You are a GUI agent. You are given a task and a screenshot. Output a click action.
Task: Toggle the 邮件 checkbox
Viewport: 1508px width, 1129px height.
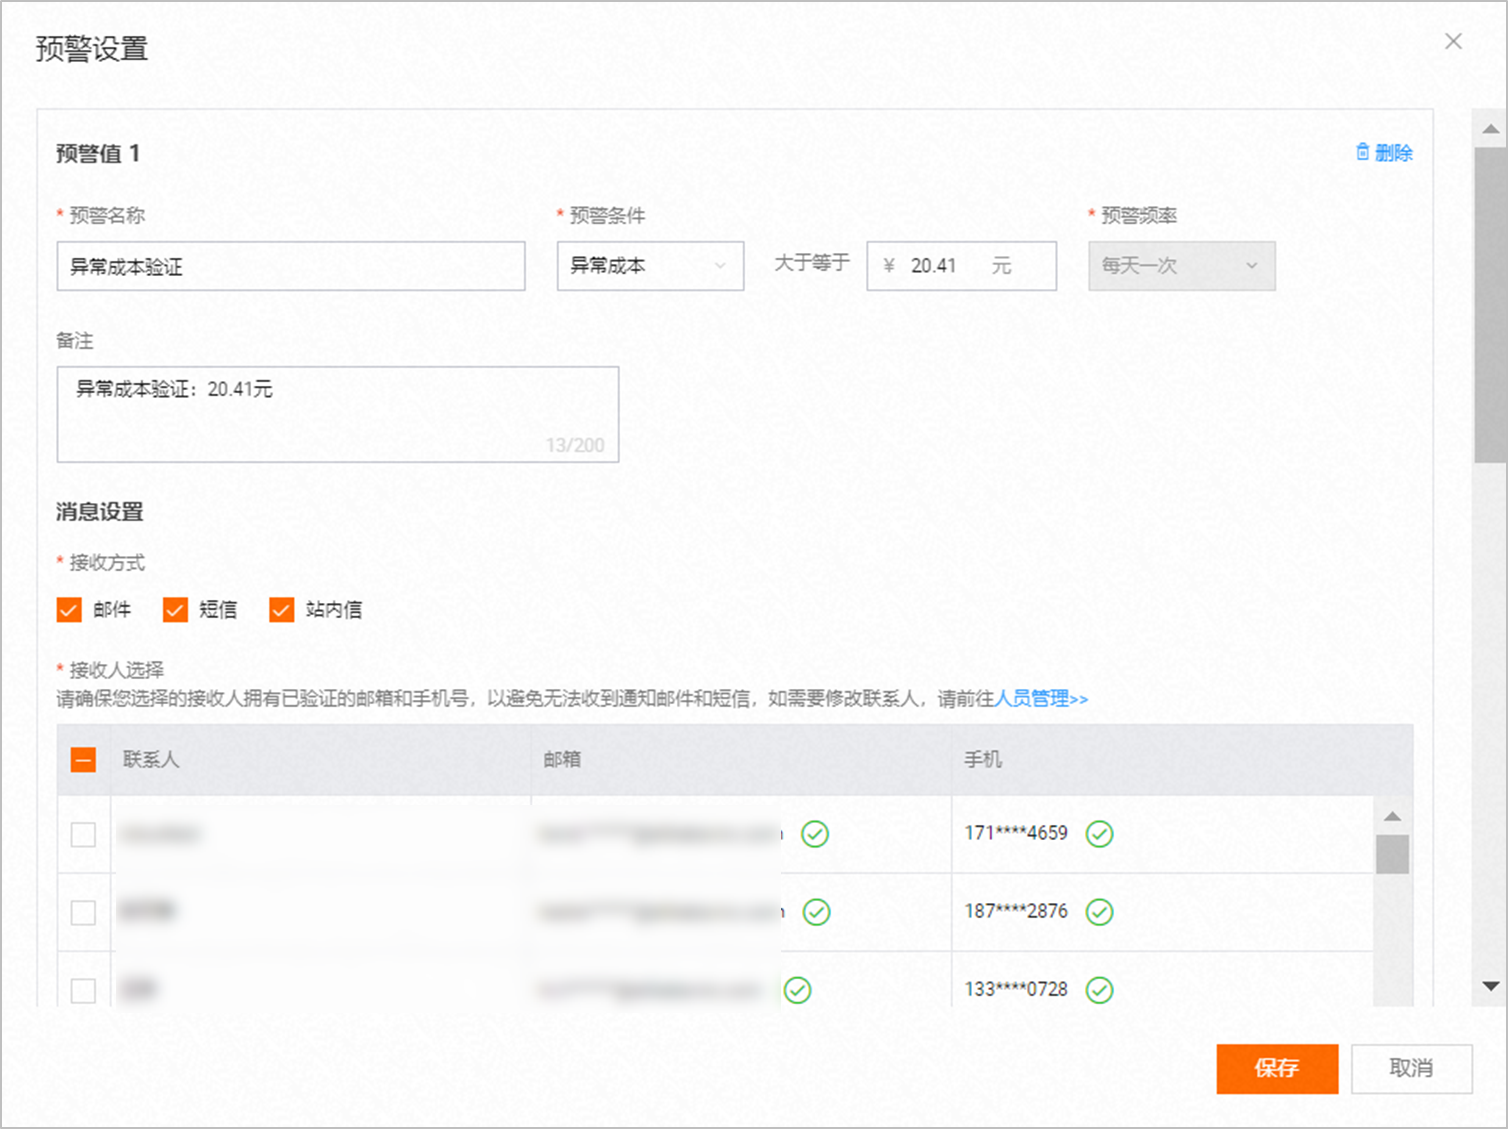pyautogui.click(x=69, y=610)
